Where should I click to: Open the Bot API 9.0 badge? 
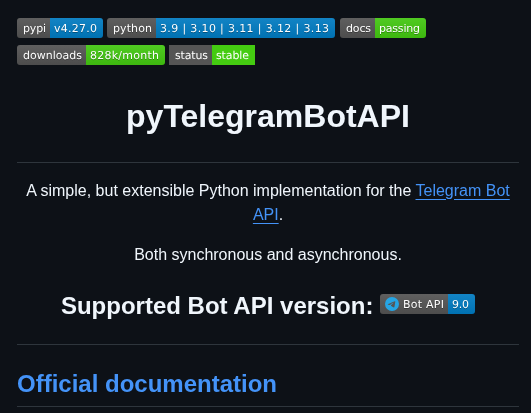[x=427, y=304]
